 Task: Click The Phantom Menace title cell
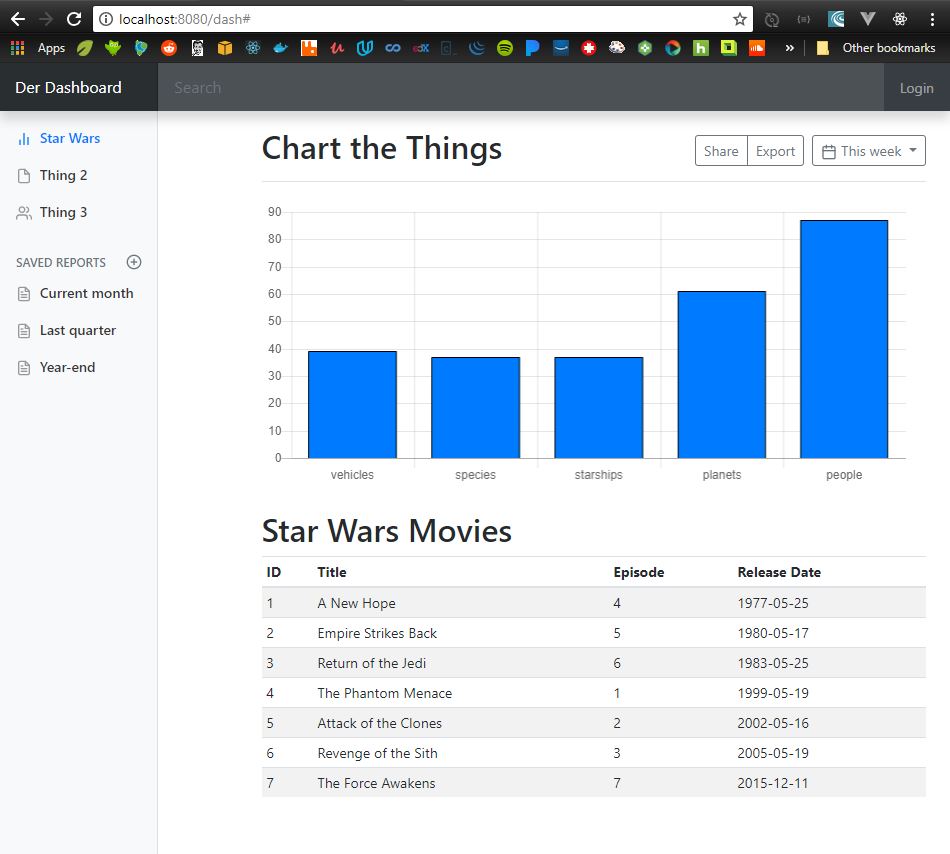(384, 693)
